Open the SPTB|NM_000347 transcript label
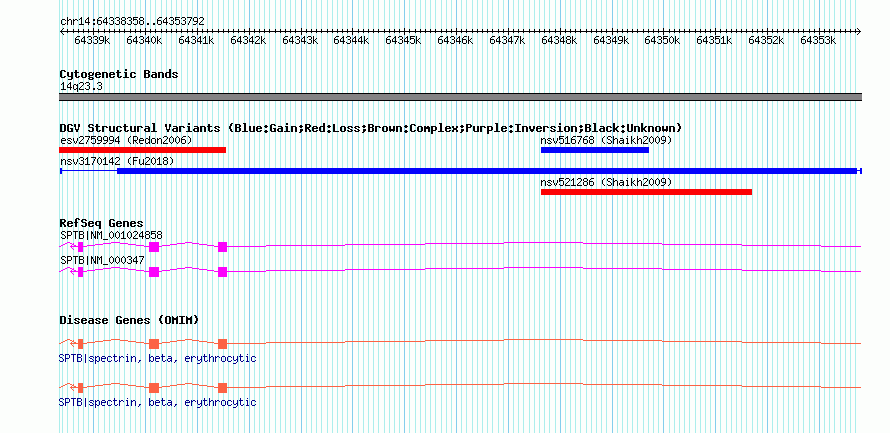This screenshot has width=890, height=433. pyautogui.click(x=102, y=260)
